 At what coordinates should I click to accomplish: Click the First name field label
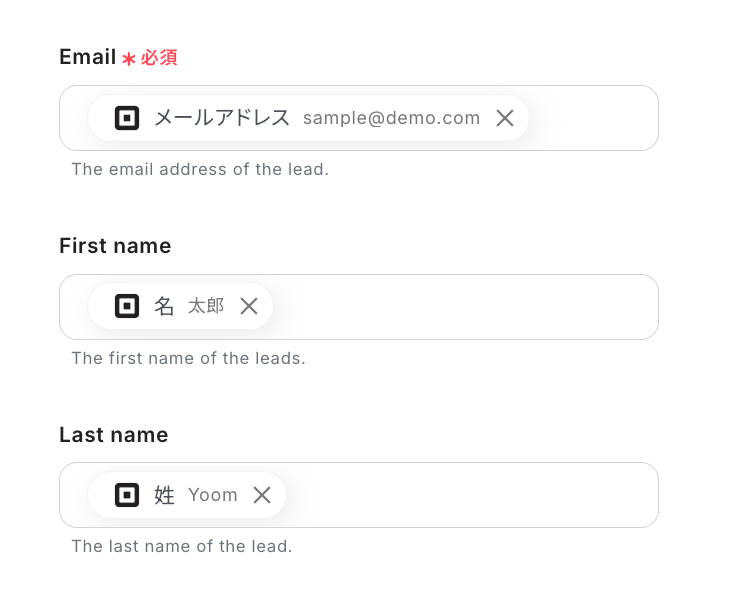tap(115, 246)
